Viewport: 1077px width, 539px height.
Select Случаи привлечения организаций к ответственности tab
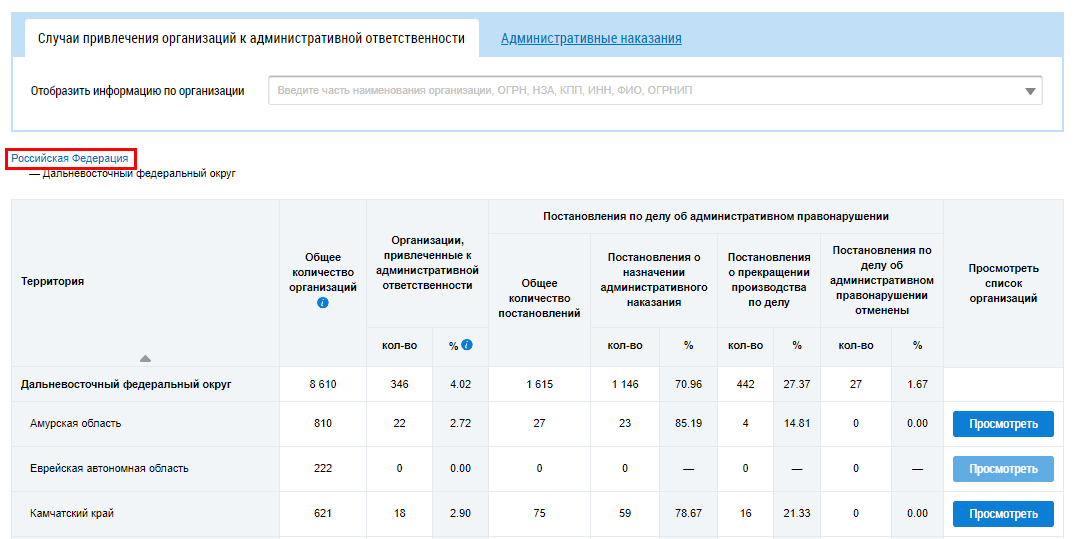coord(251,39)
